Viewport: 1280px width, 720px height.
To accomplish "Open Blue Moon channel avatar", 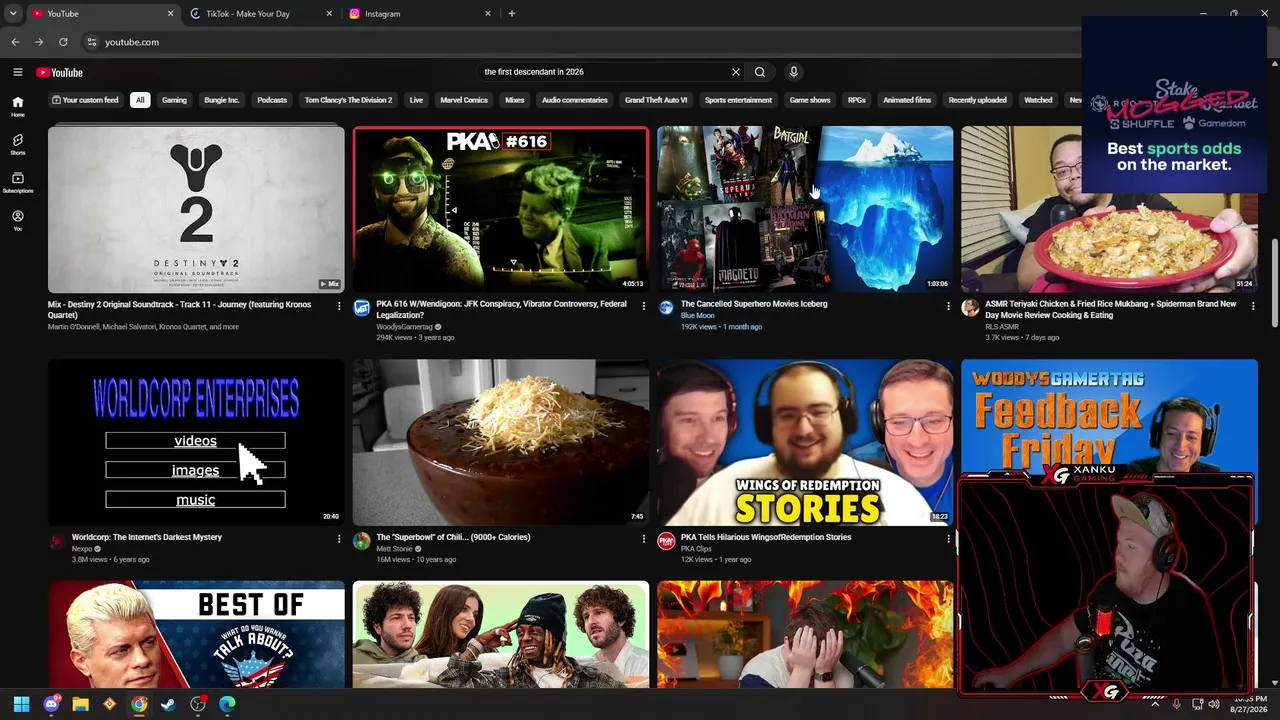I will coord(666,308).
